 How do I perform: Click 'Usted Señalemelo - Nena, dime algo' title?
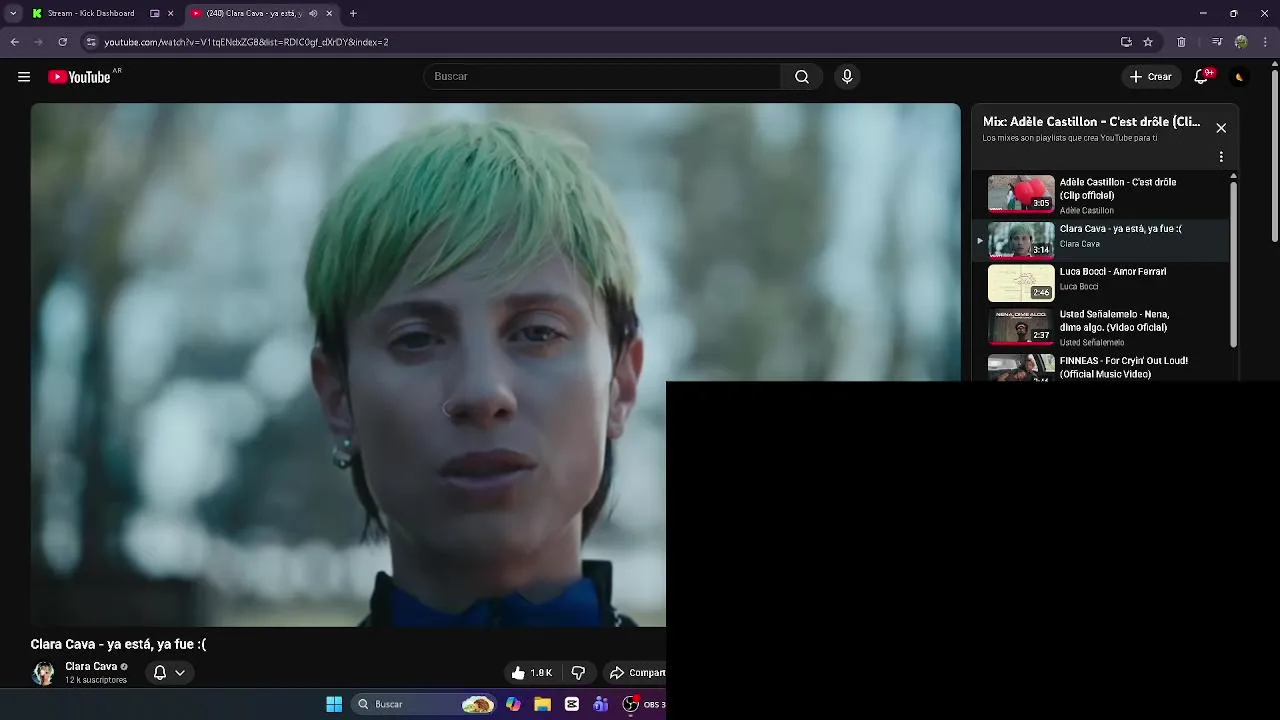[1114, 320]
